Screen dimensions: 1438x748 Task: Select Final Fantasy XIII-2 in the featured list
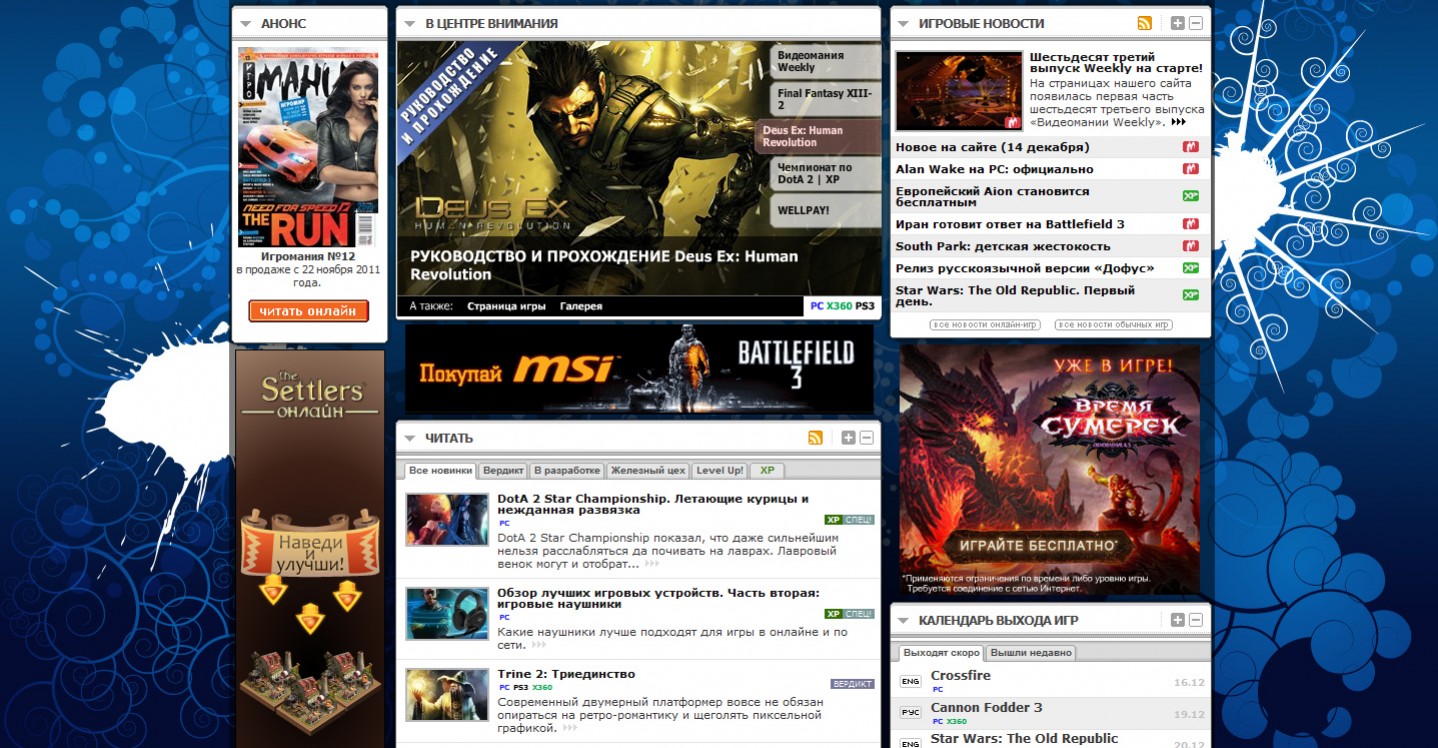pyautogui.click(x=825, y=99)
